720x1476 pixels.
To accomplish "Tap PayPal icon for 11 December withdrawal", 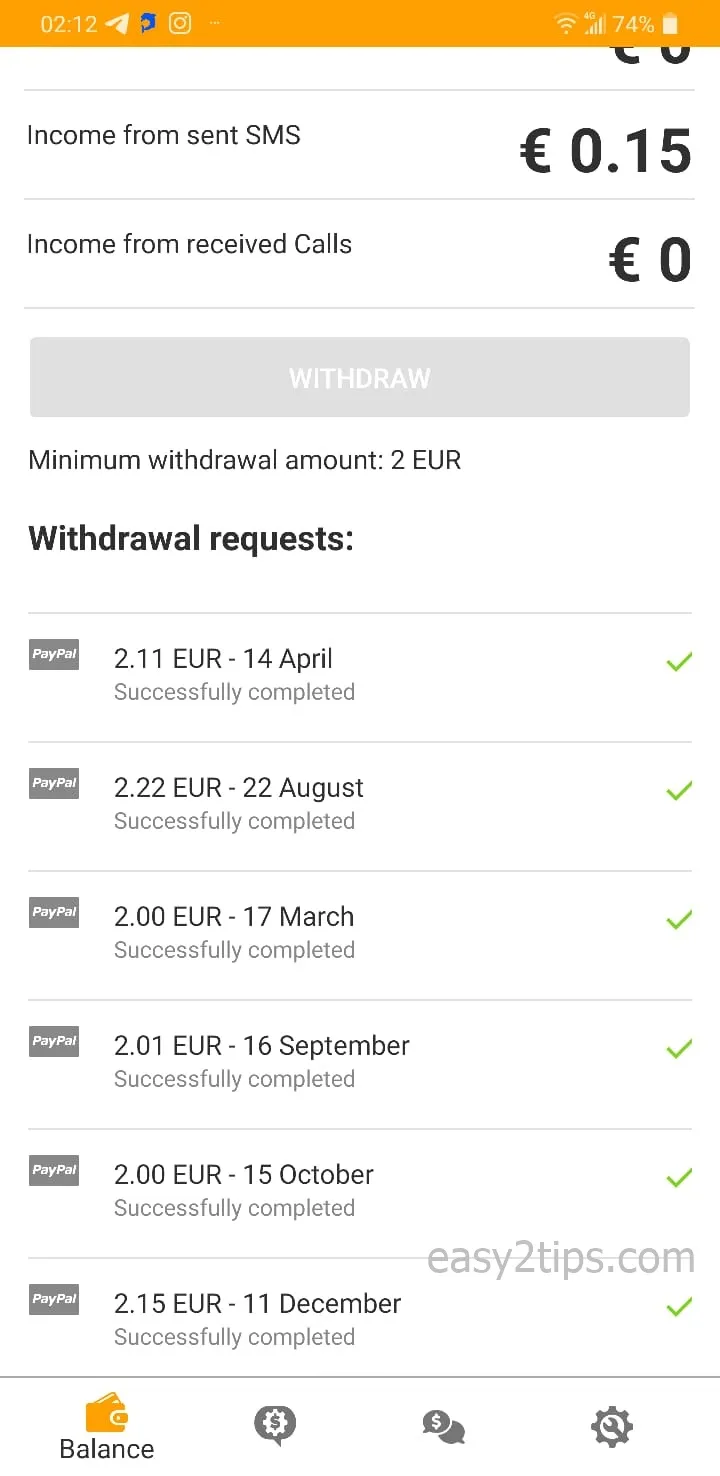I will coord(54,1299).
